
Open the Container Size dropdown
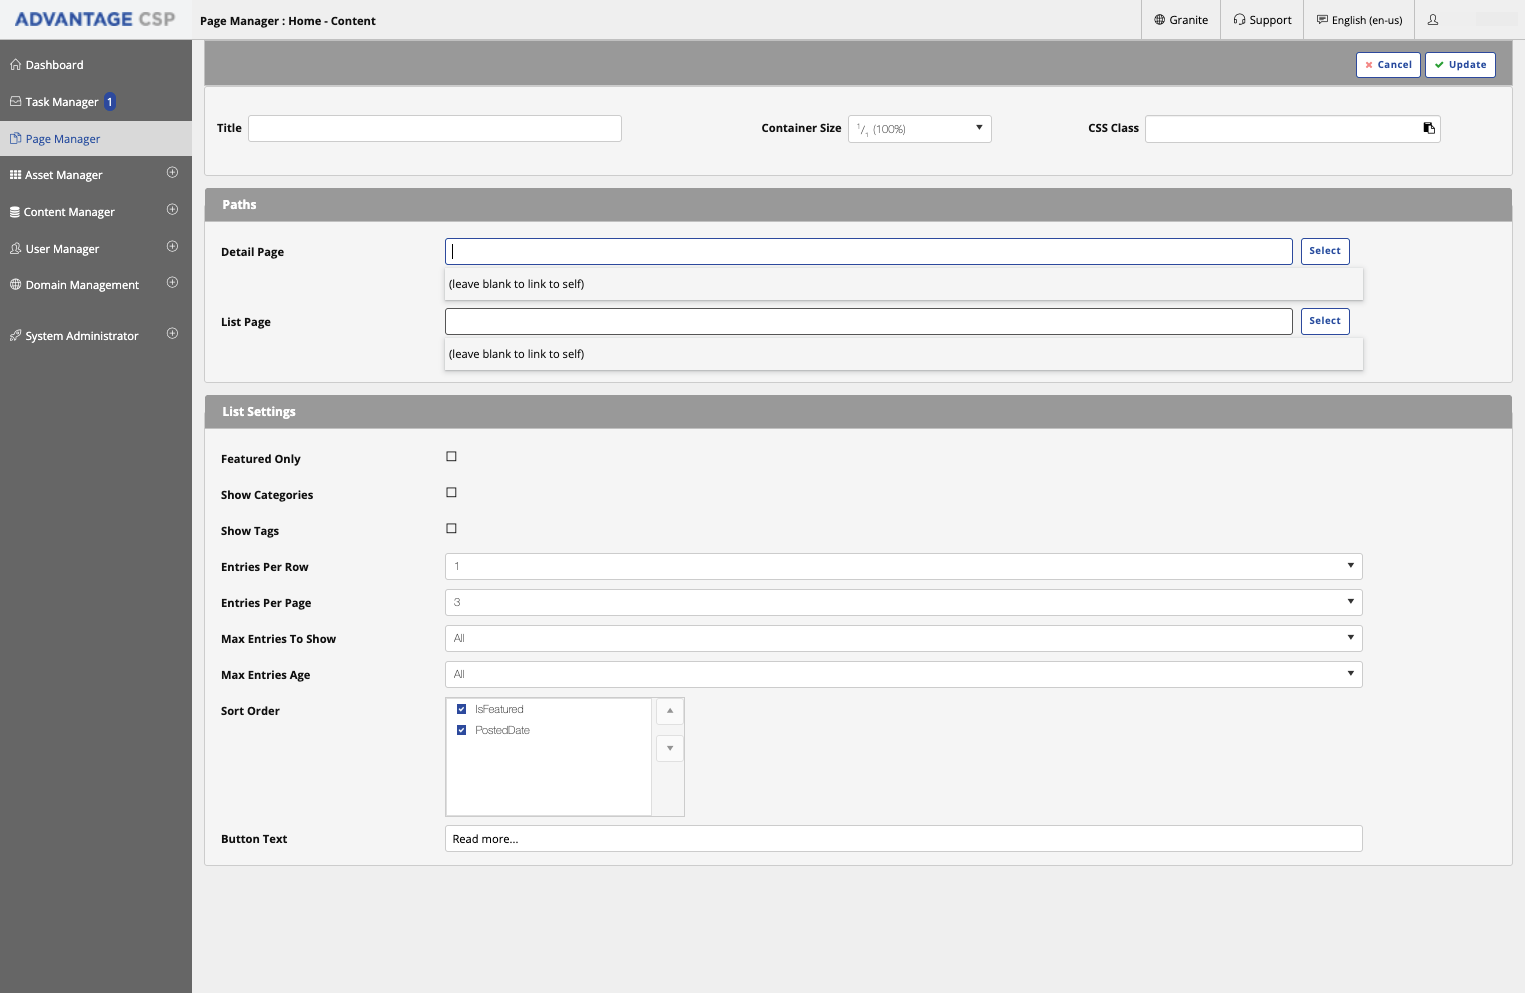920,129
